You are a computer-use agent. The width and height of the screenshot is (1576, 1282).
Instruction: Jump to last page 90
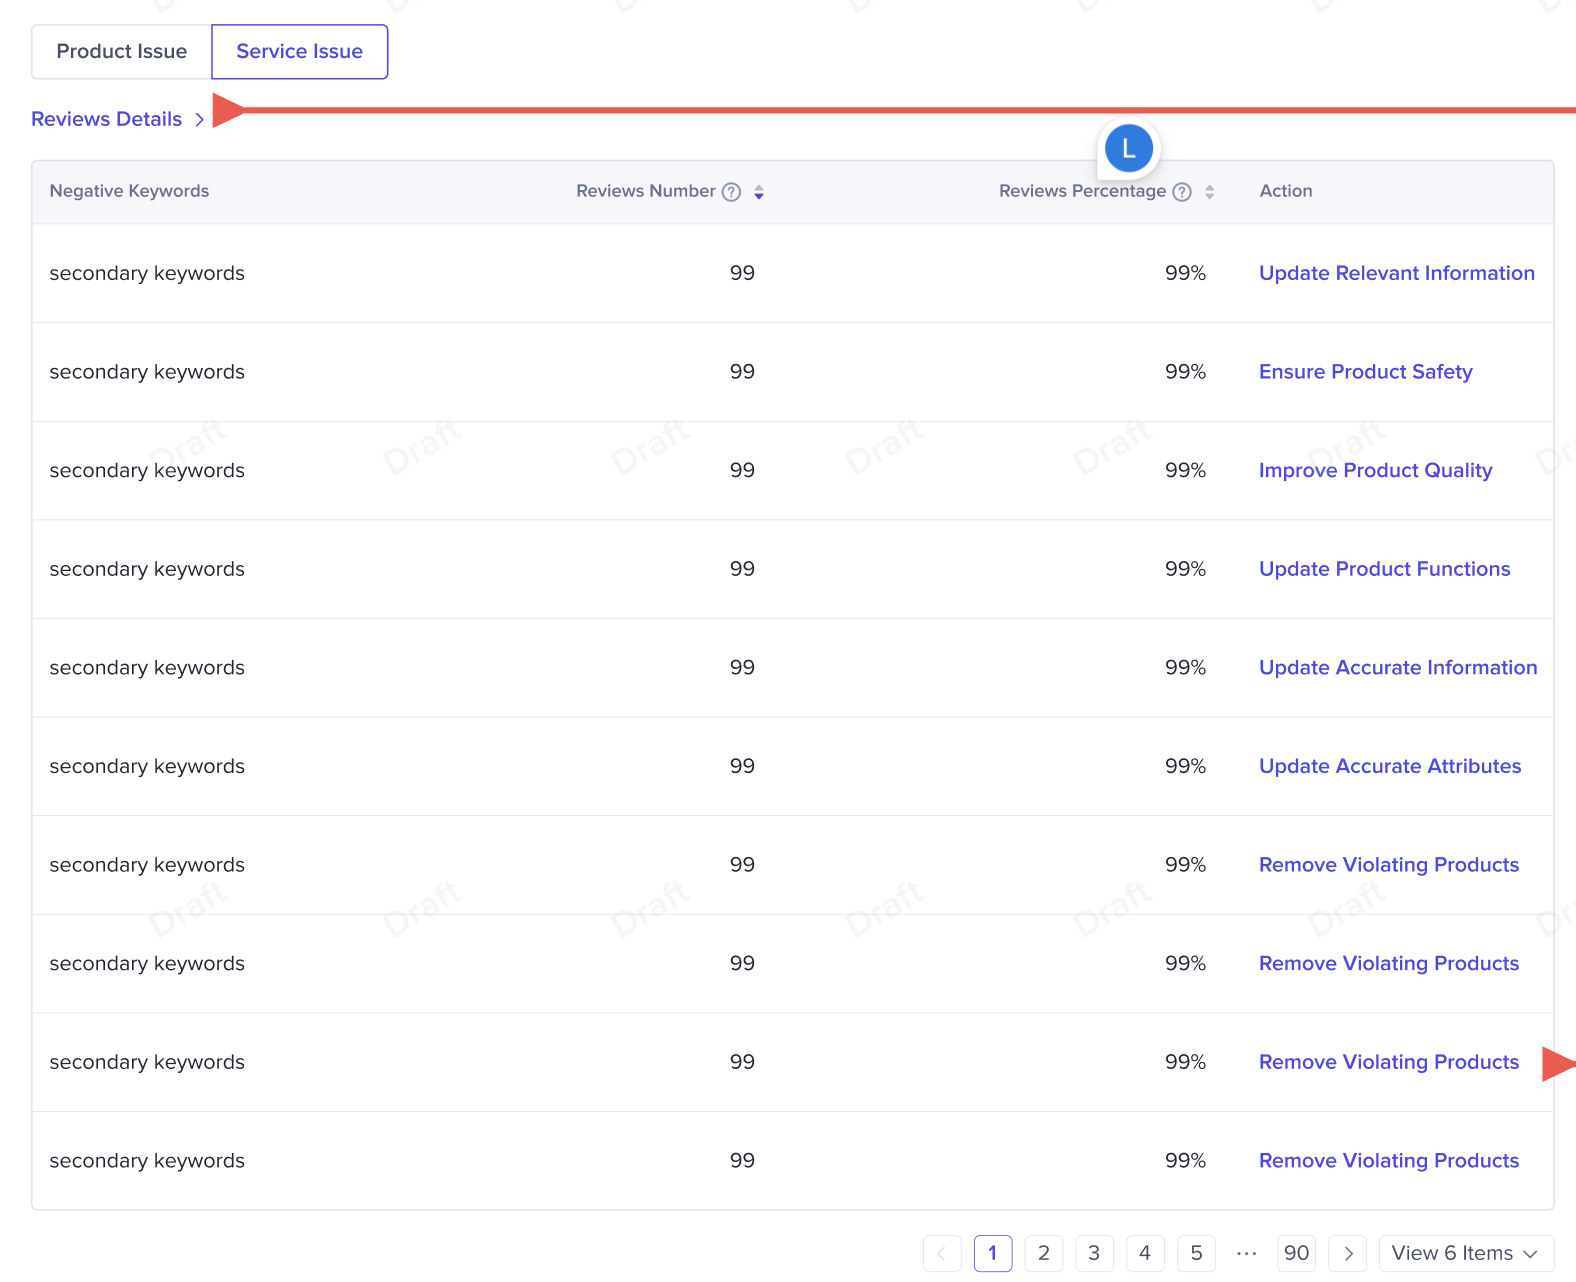pyautogui.click(x=1296, y=1253)
